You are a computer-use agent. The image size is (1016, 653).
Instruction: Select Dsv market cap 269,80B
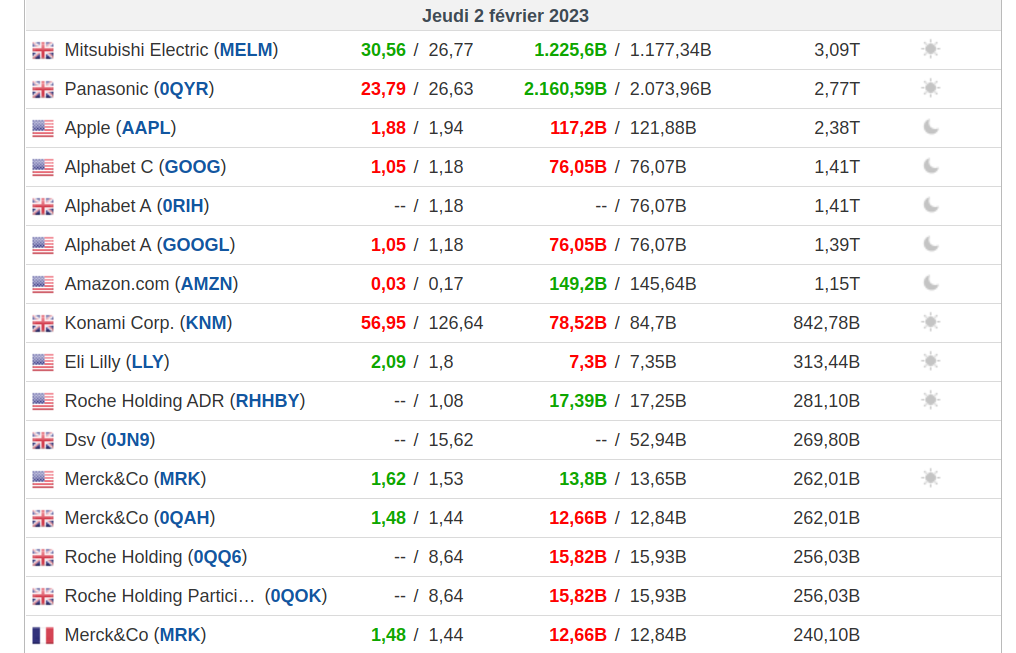(826, 440)
